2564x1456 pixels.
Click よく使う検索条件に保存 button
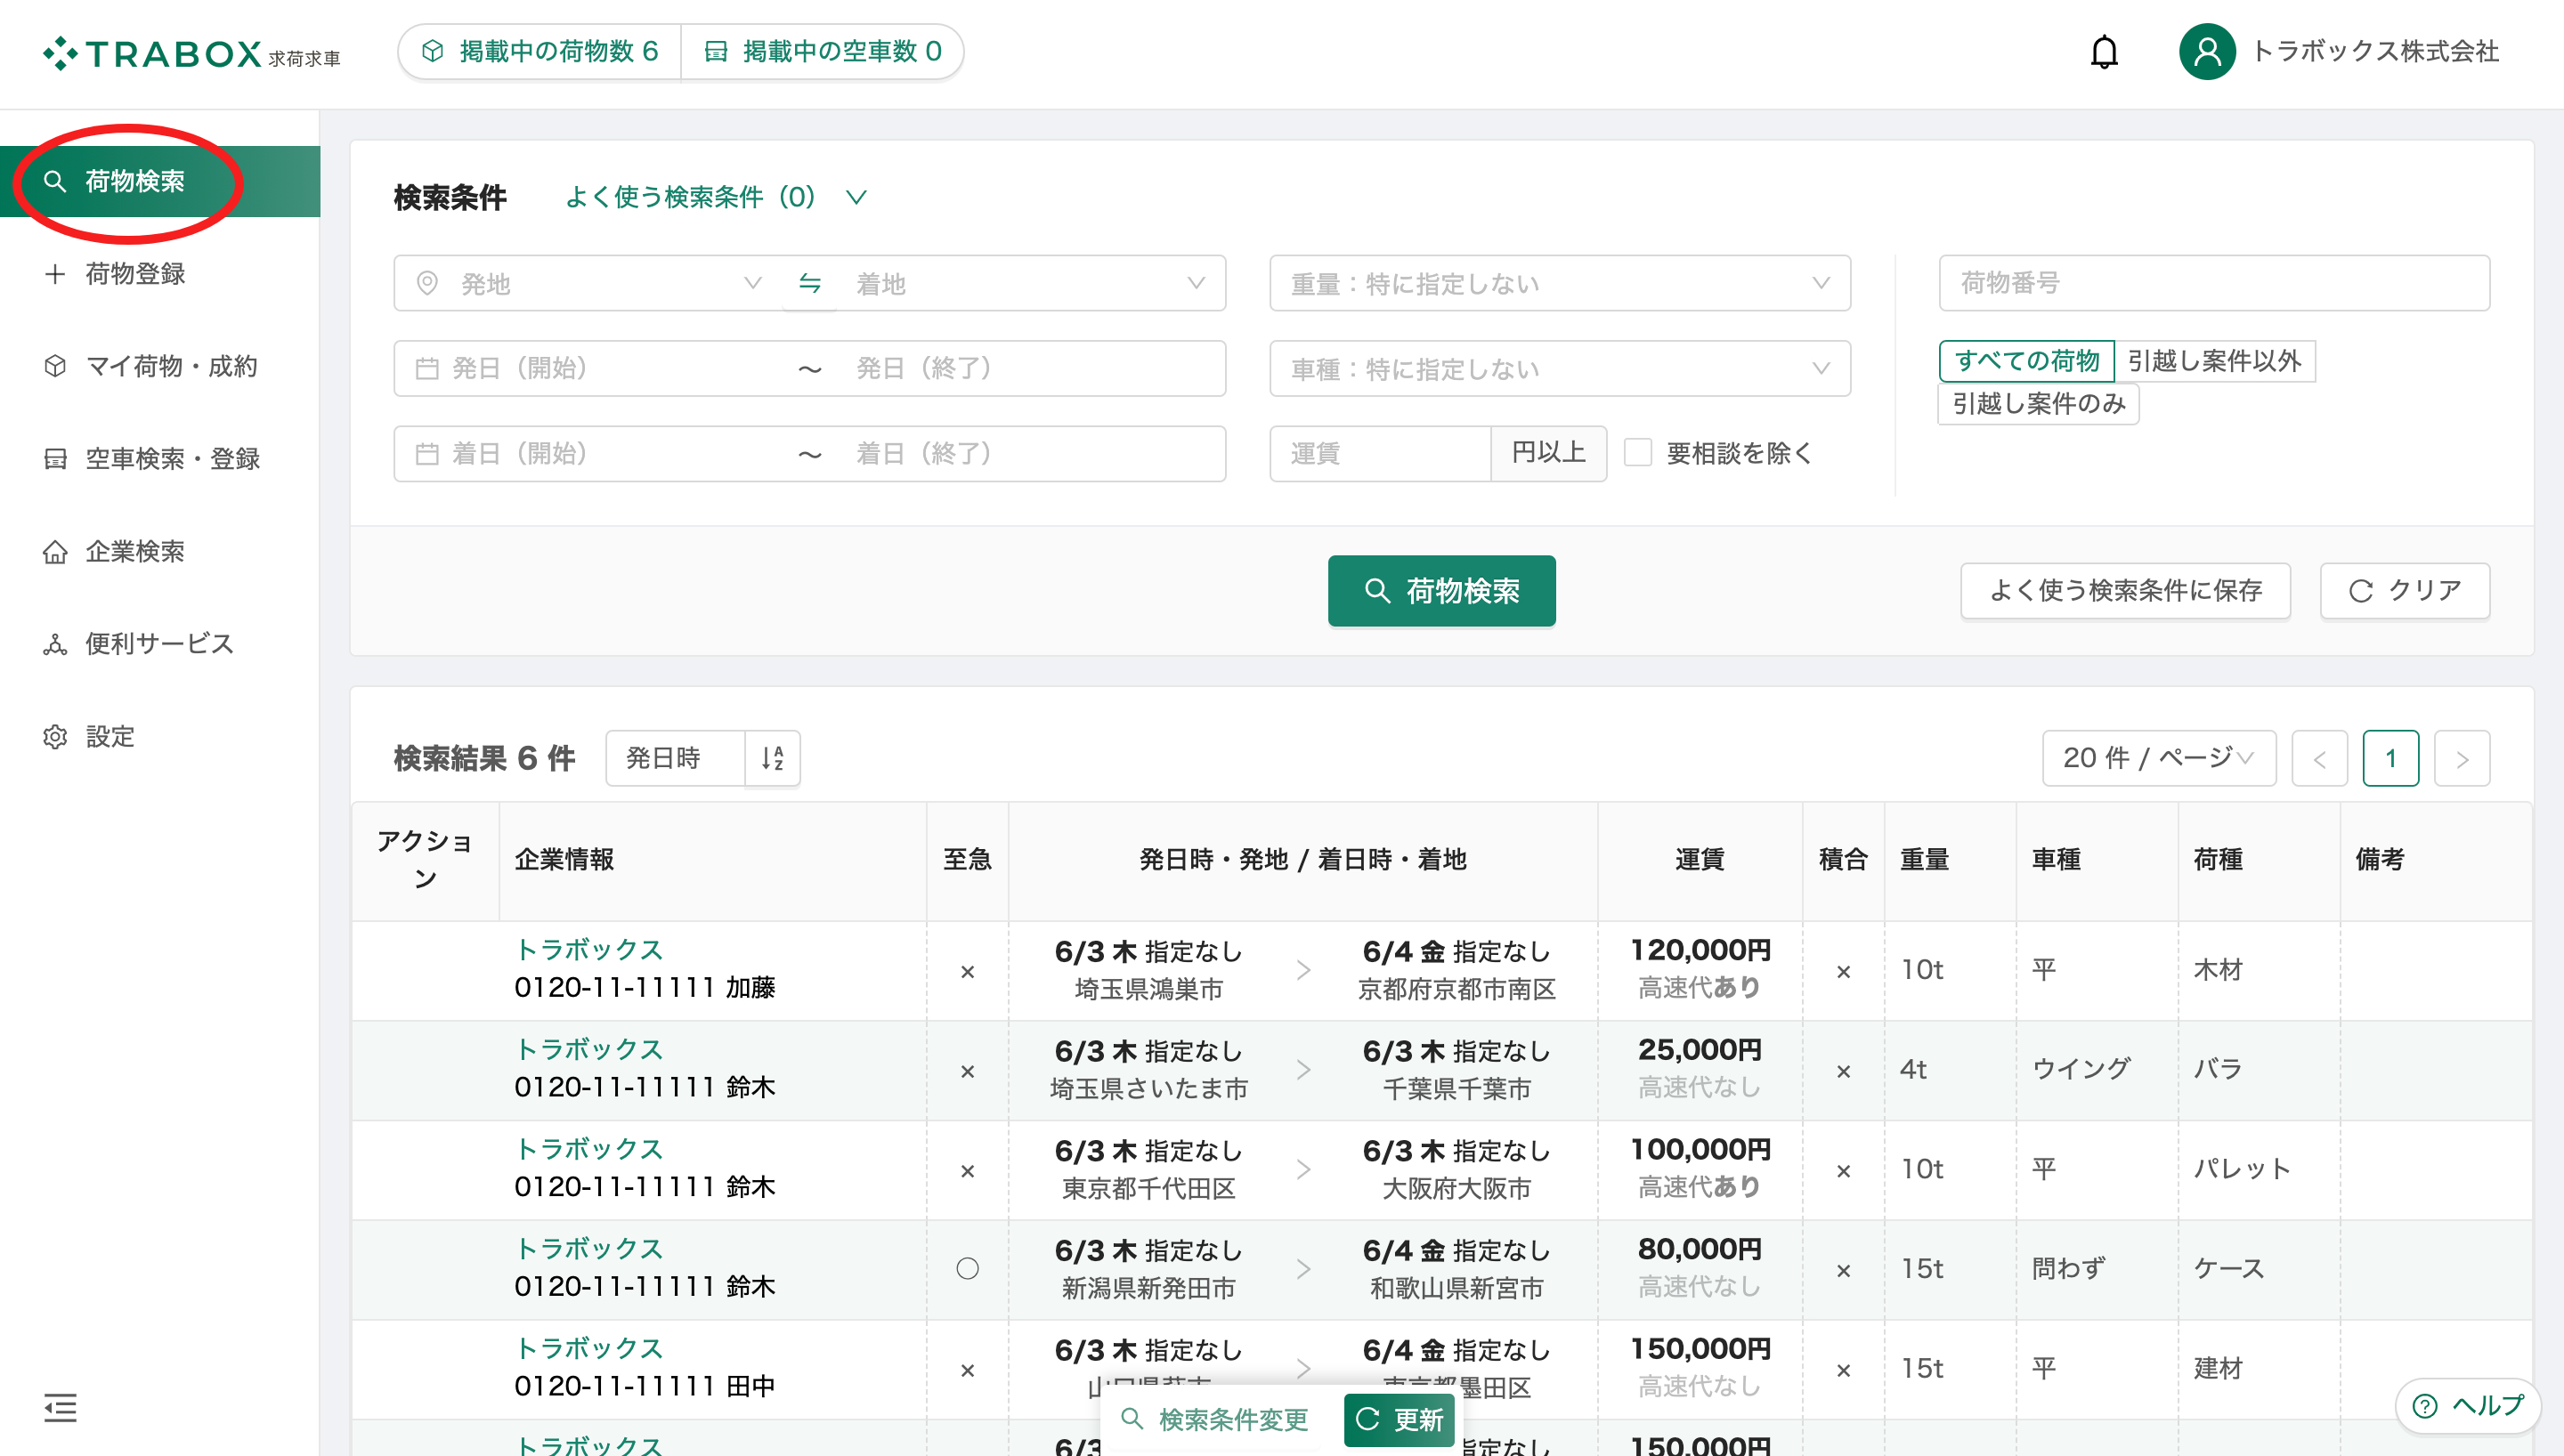click(x=2125, y=591)
